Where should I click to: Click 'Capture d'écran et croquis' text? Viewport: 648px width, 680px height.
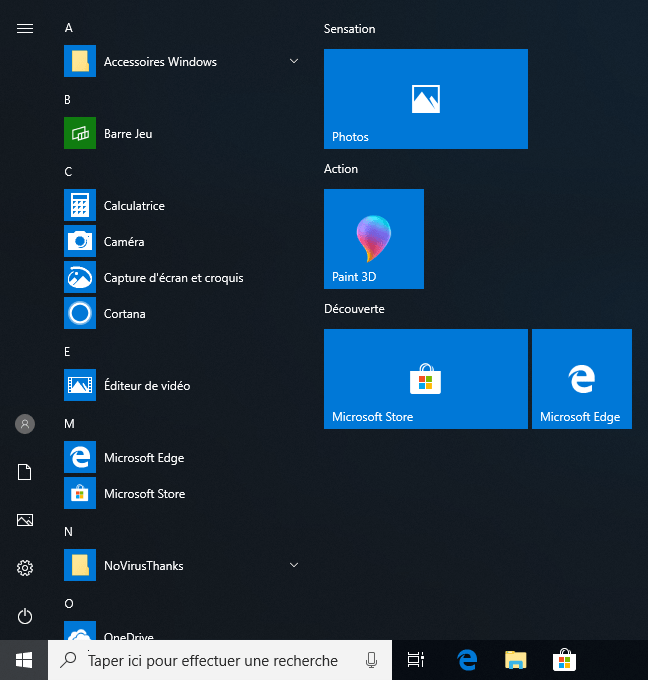tap(173, 278)
